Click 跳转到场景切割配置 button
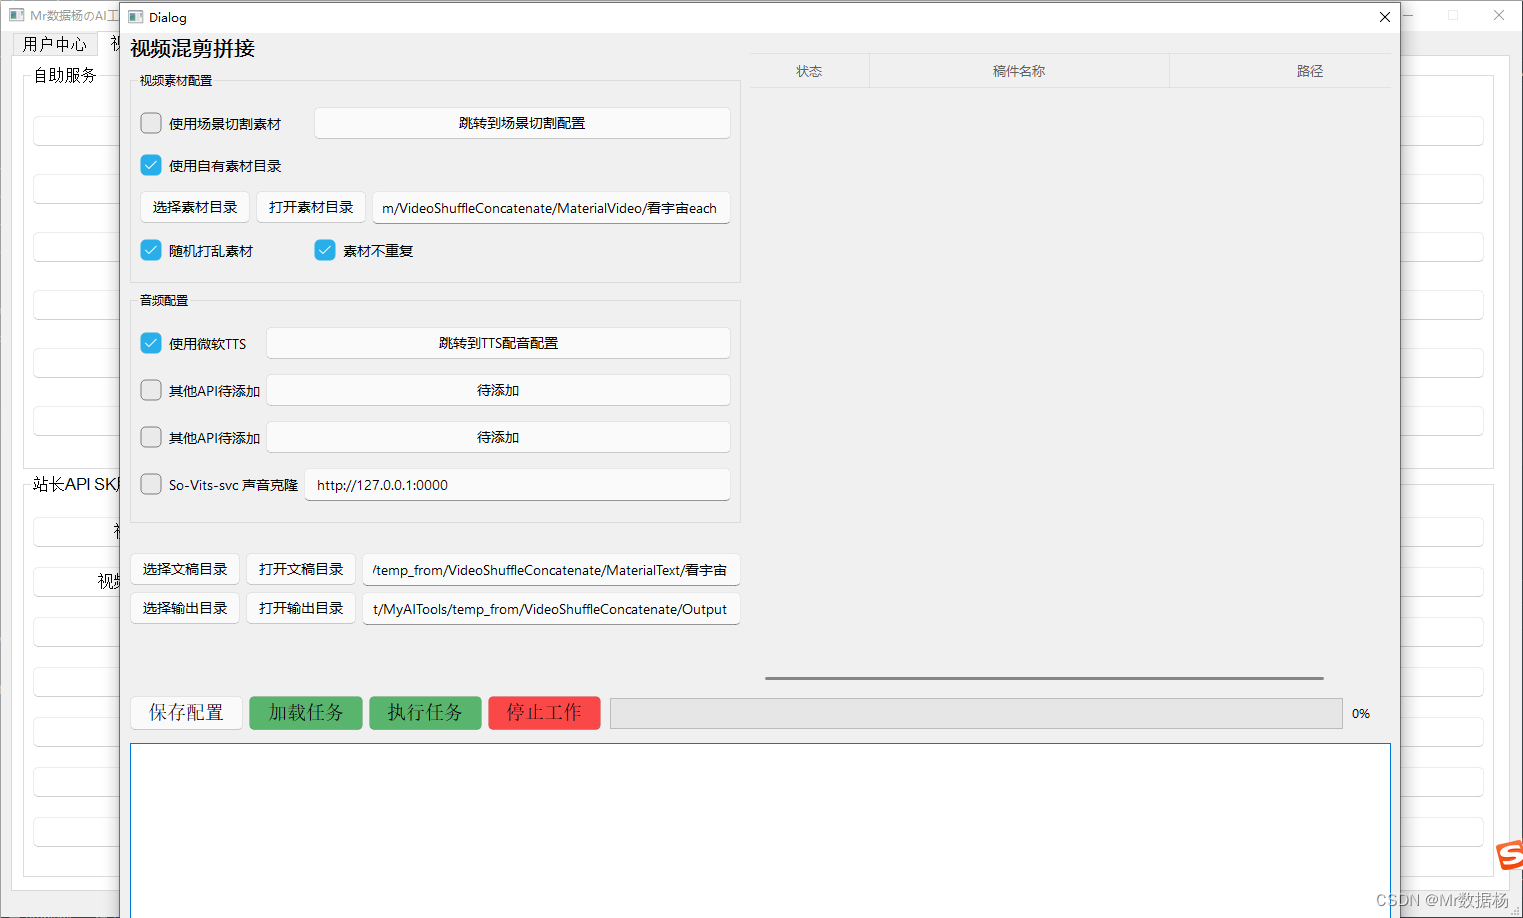This screenshot has height=918, width=1523. tap(522, 123)
